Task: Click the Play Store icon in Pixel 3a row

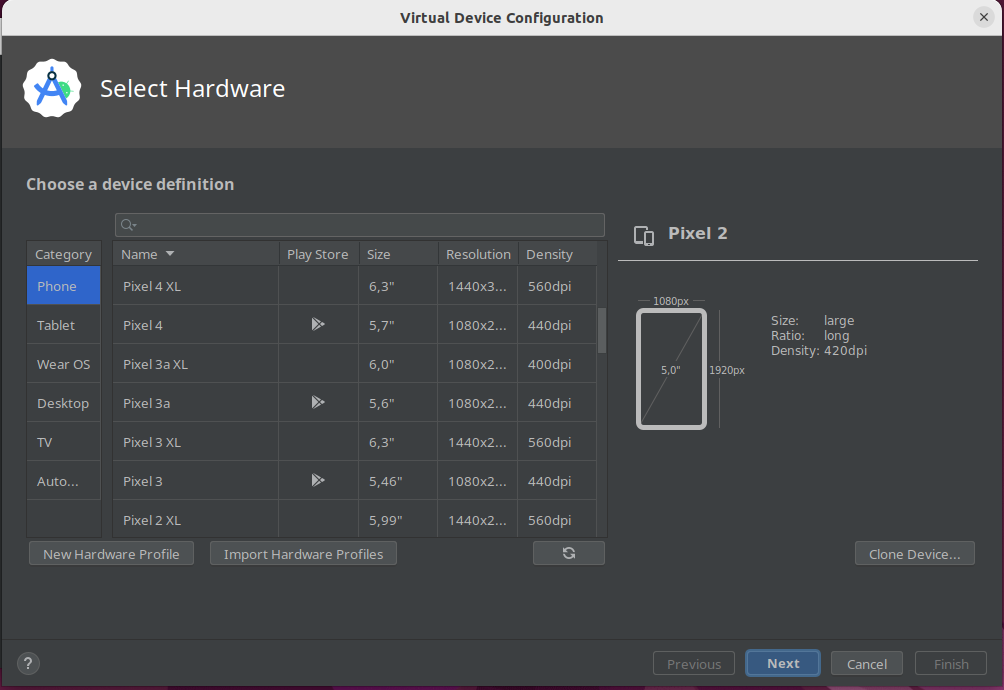Action: [318, 402]
